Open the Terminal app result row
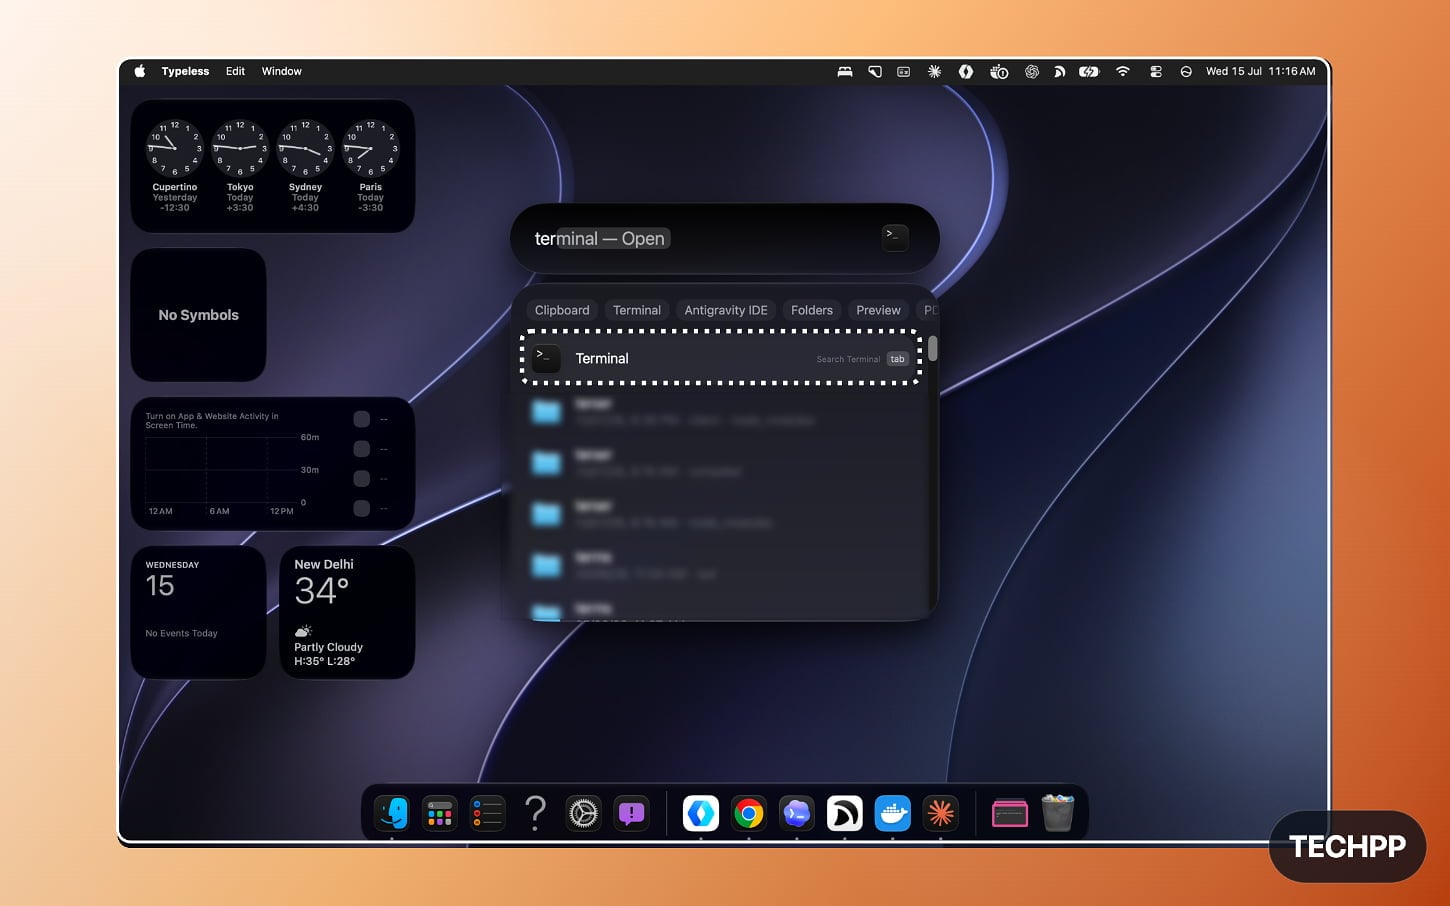 pos(720,358)
